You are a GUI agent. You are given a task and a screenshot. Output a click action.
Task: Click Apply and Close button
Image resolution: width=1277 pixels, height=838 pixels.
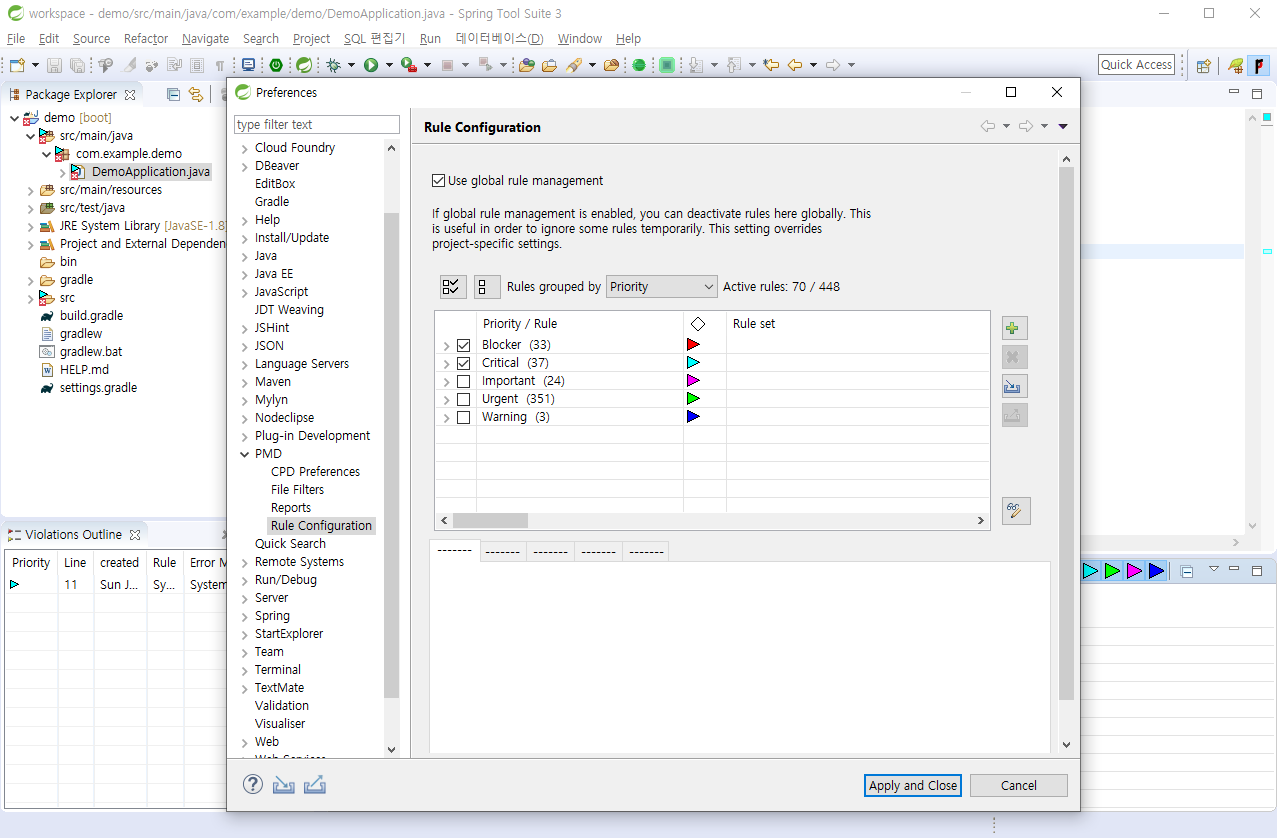[x=913, y=785]
